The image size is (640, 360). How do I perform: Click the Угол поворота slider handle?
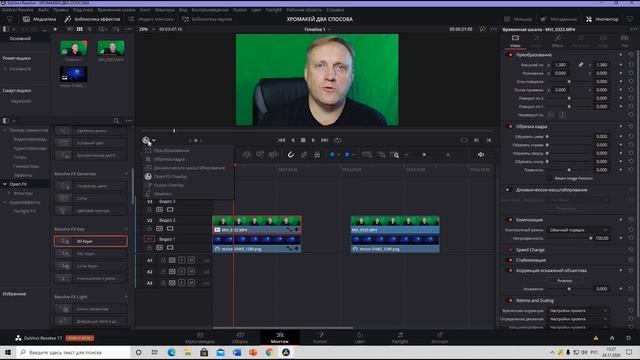(x=569, y=82)
